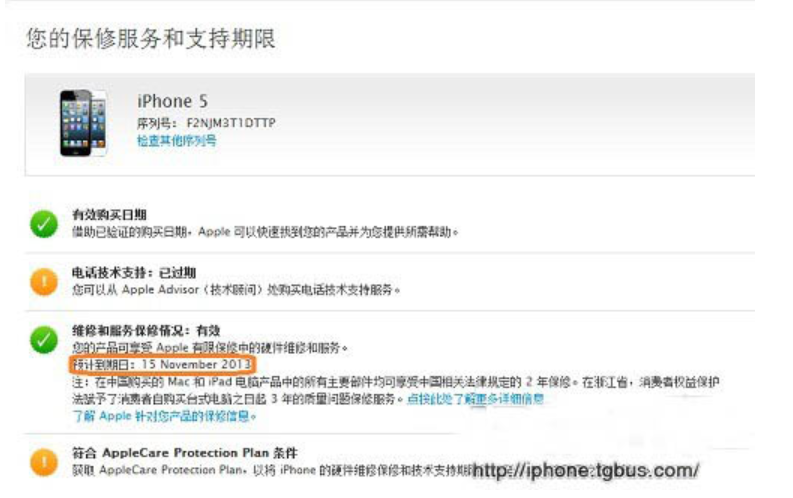Image resolution: width=793 pixels, height=498 pixels.
Task: Click the 有效购买日期 heading
Action: (109, 215)
